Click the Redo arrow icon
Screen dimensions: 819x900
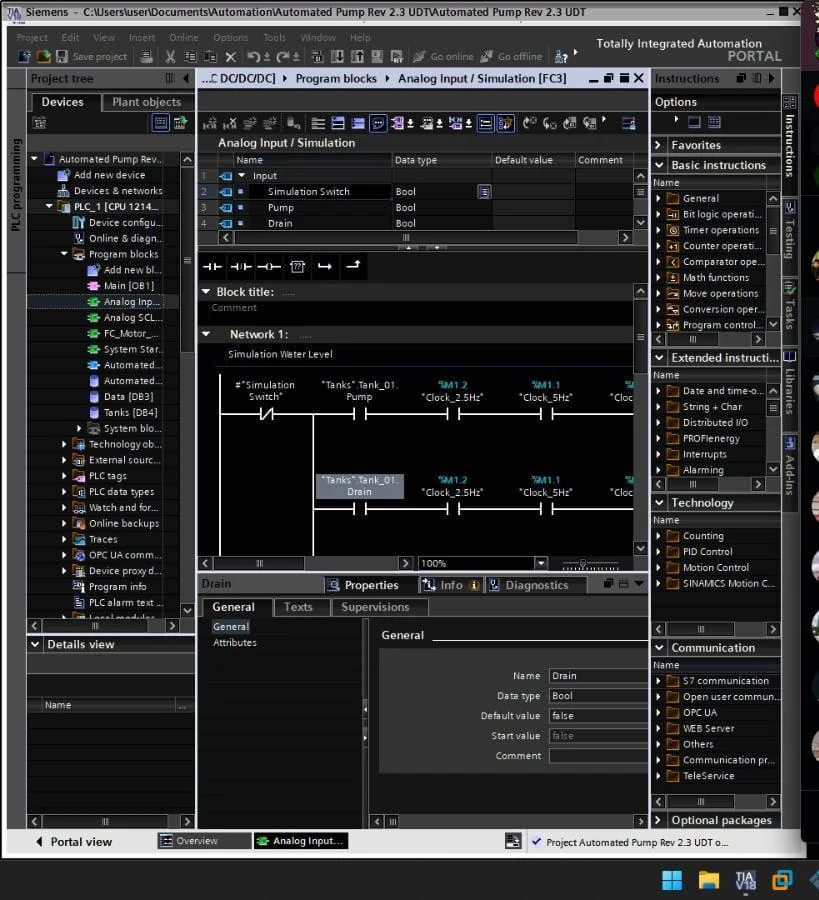tap(283, 56)
